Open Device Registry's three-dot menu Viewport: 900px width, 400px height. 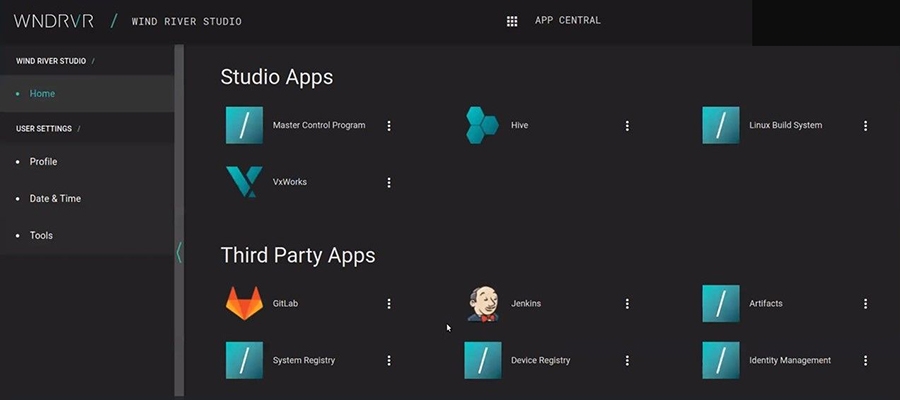click(x=627, y=360)
